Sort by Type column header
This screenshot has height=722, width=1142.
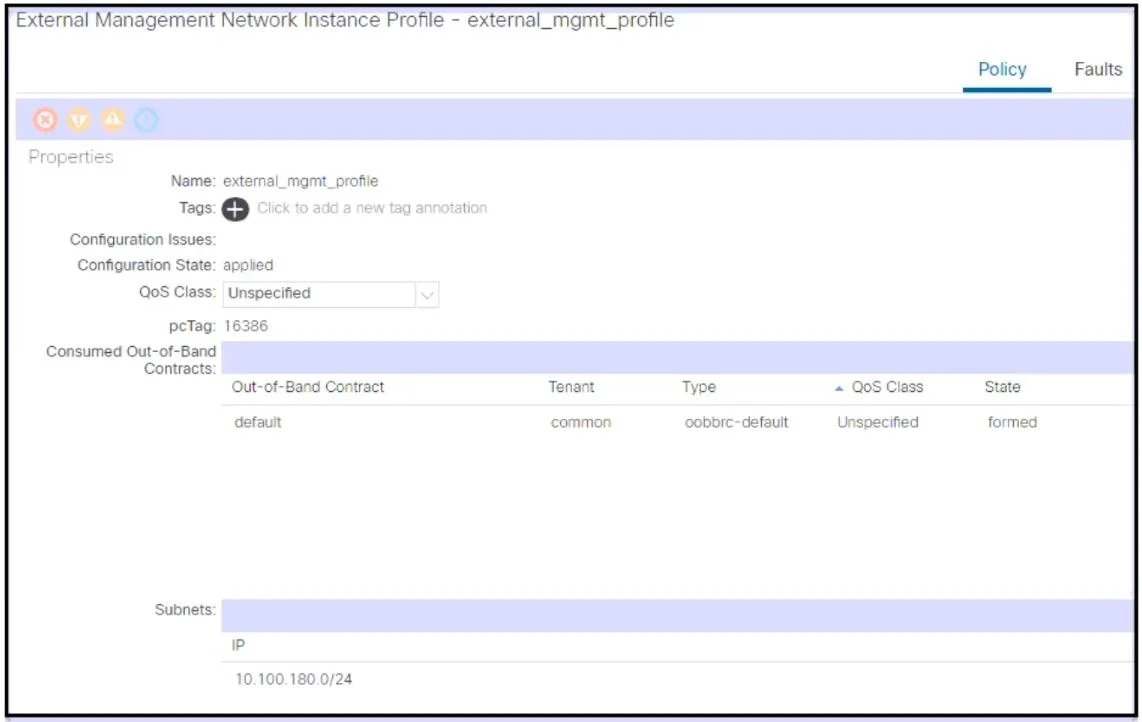[698, 388]
